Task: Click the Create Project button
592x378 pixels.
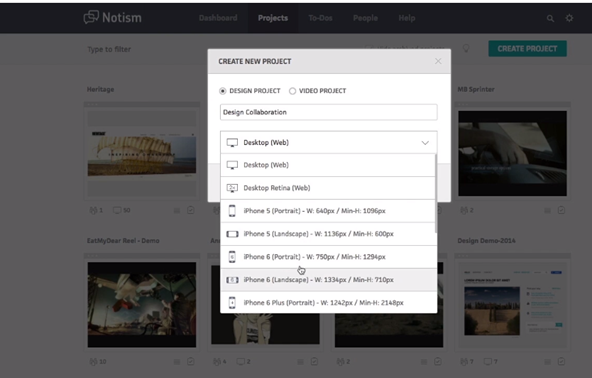Action: pyautogui.click(x=527, y=49)
